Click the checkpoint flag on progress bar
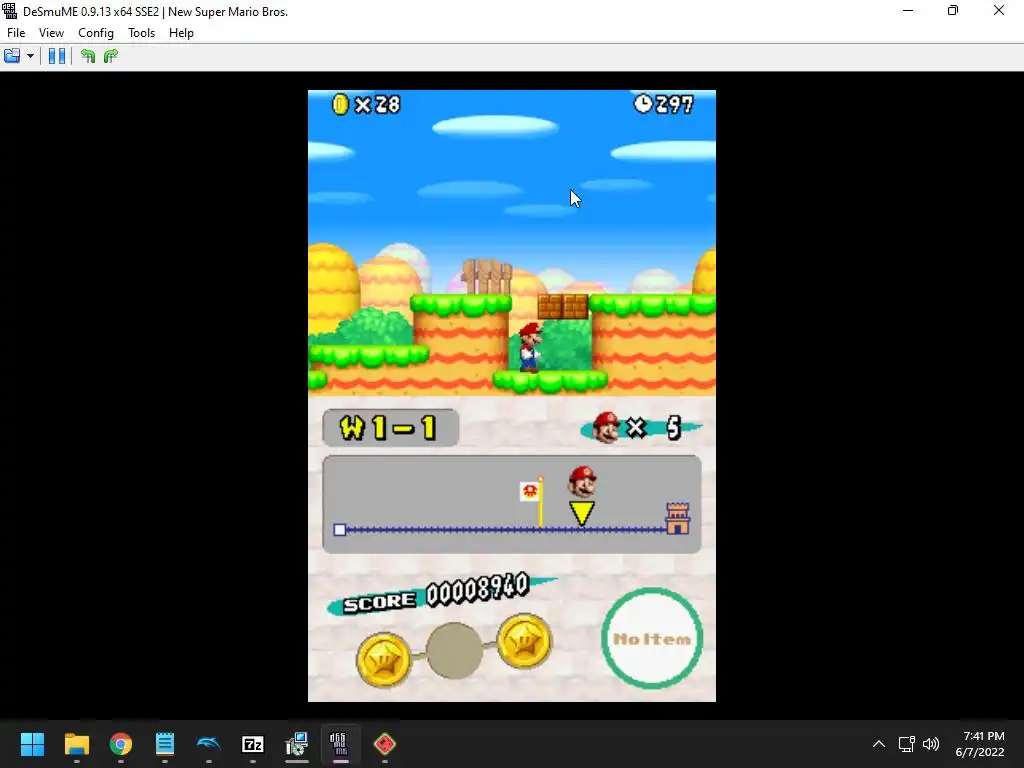 (533, 500)
